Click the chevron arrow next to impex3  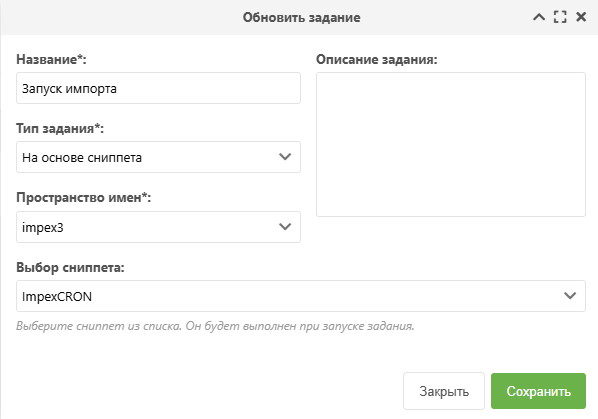[285, 227]
